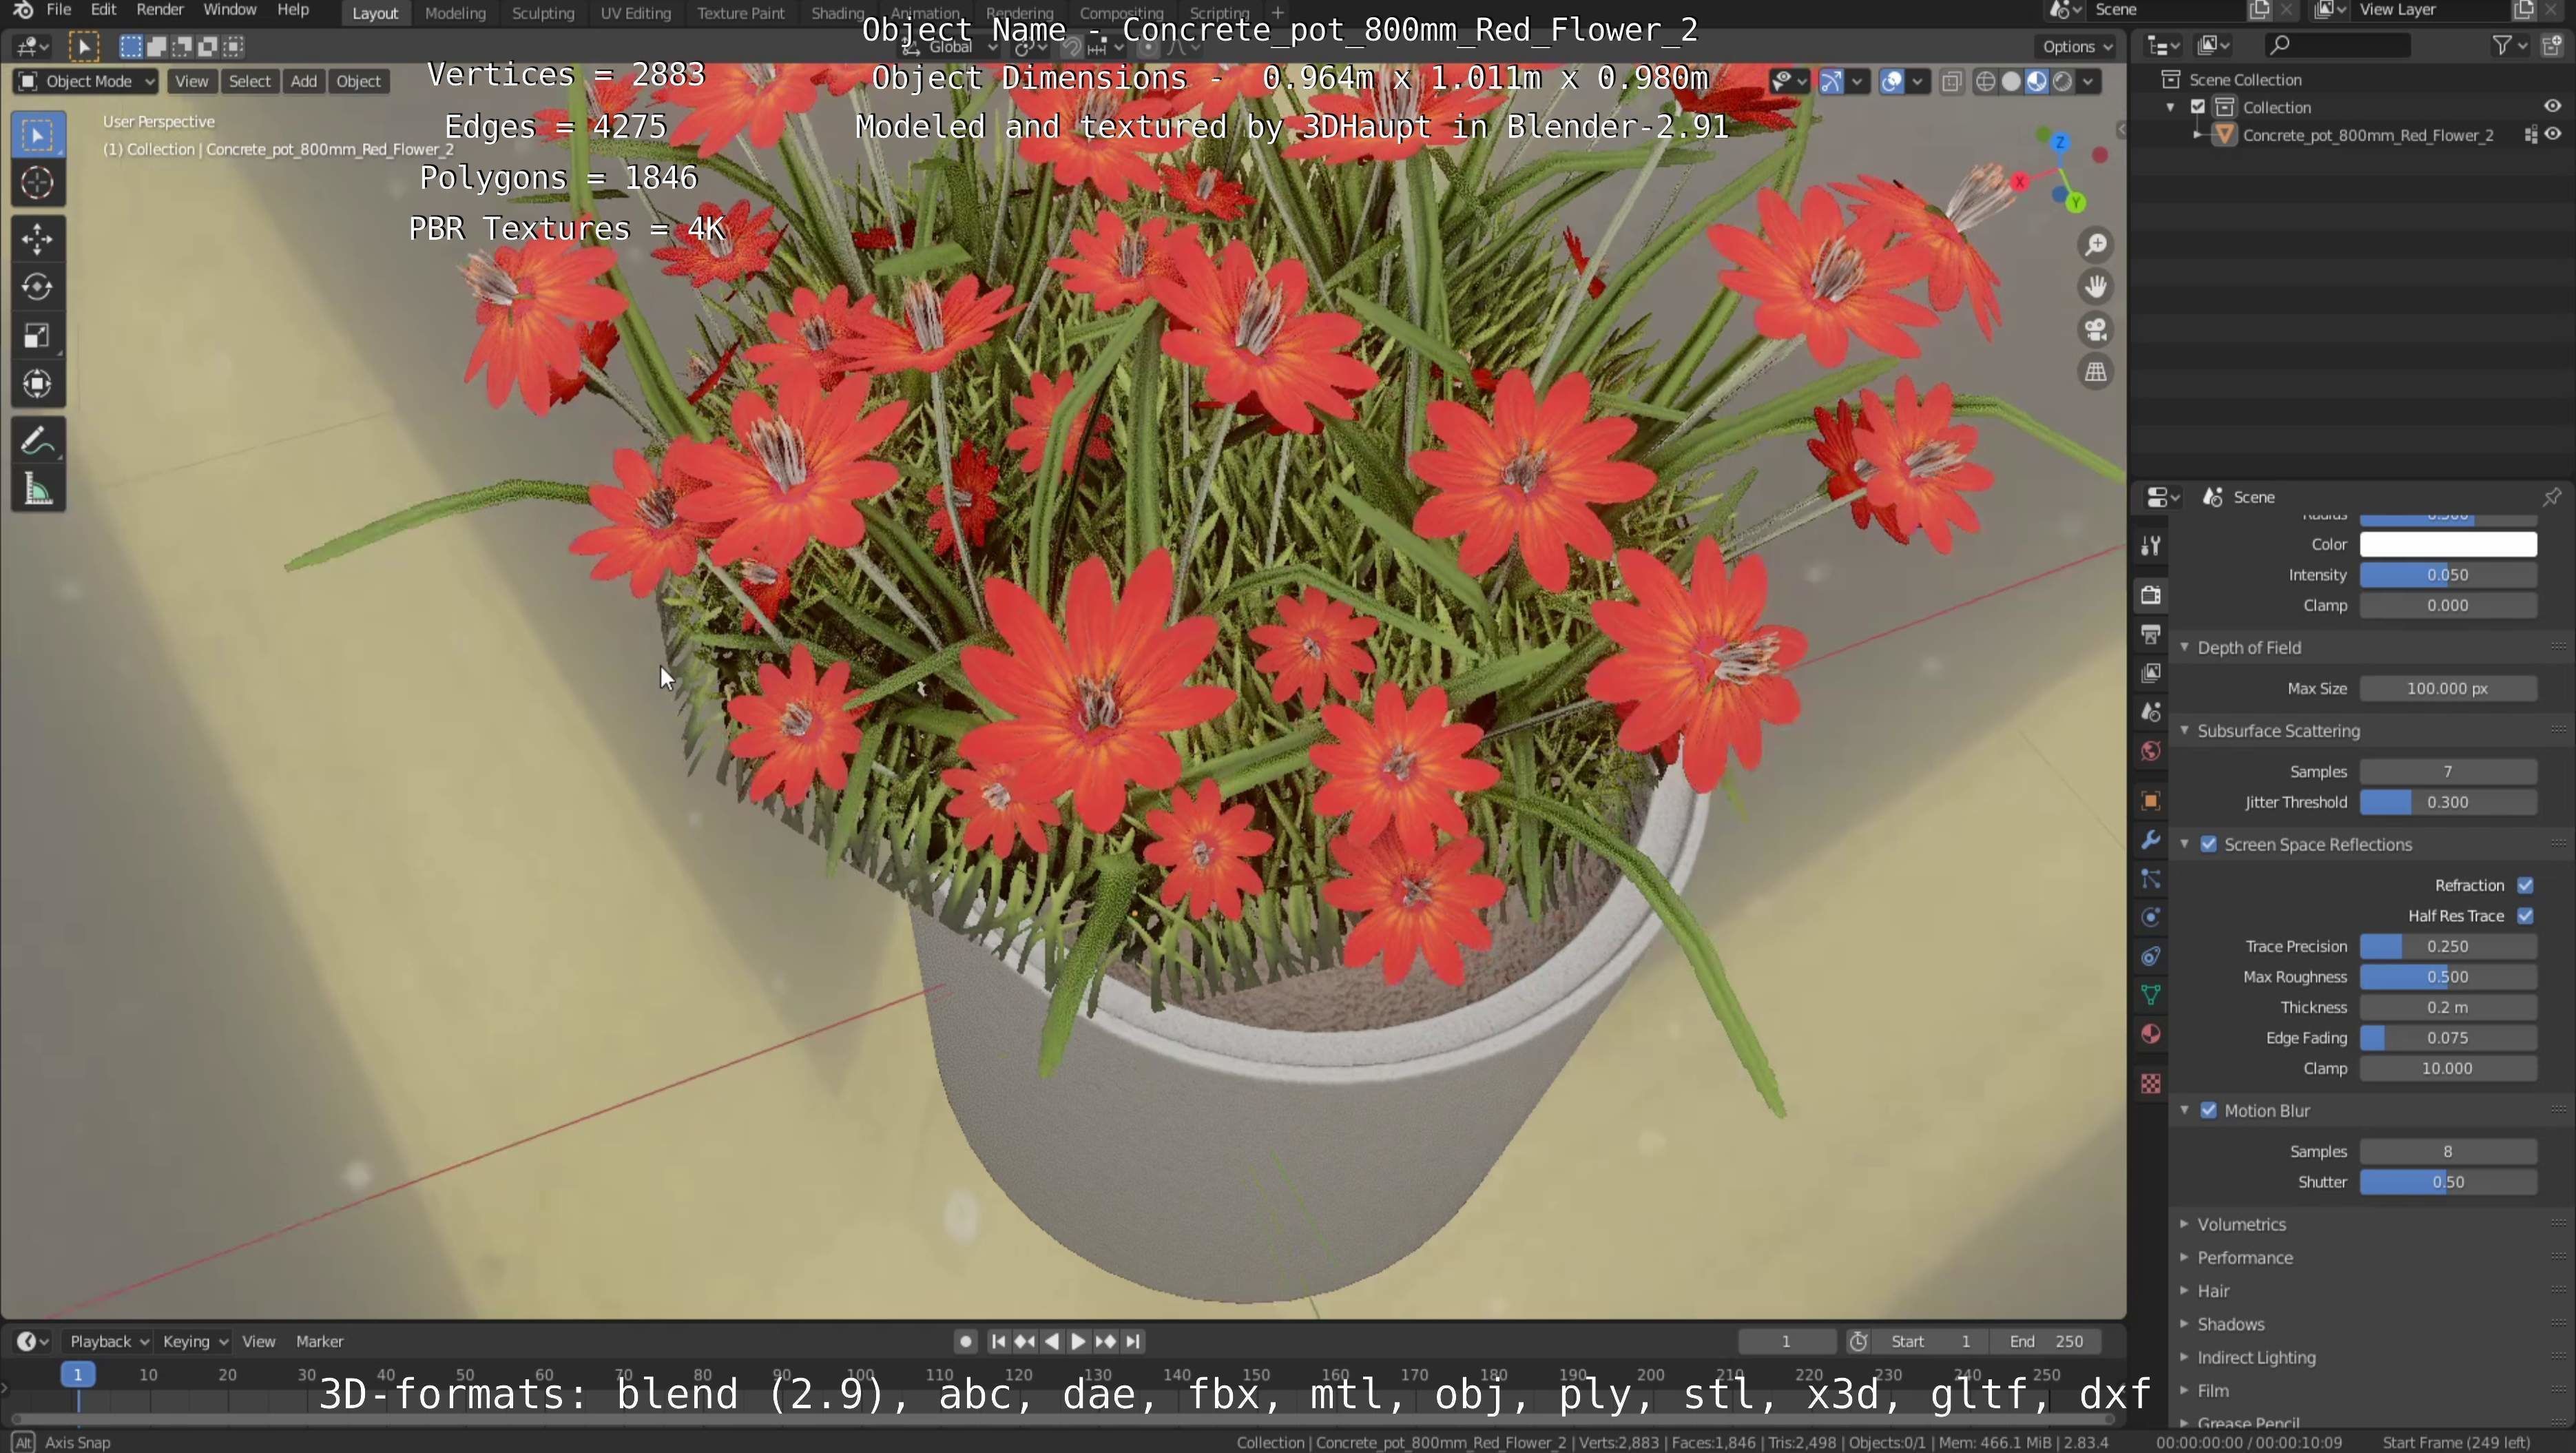Open viewport Add menu
Viewport: 2576px width, 1453px height.
[x=303, y=81]
